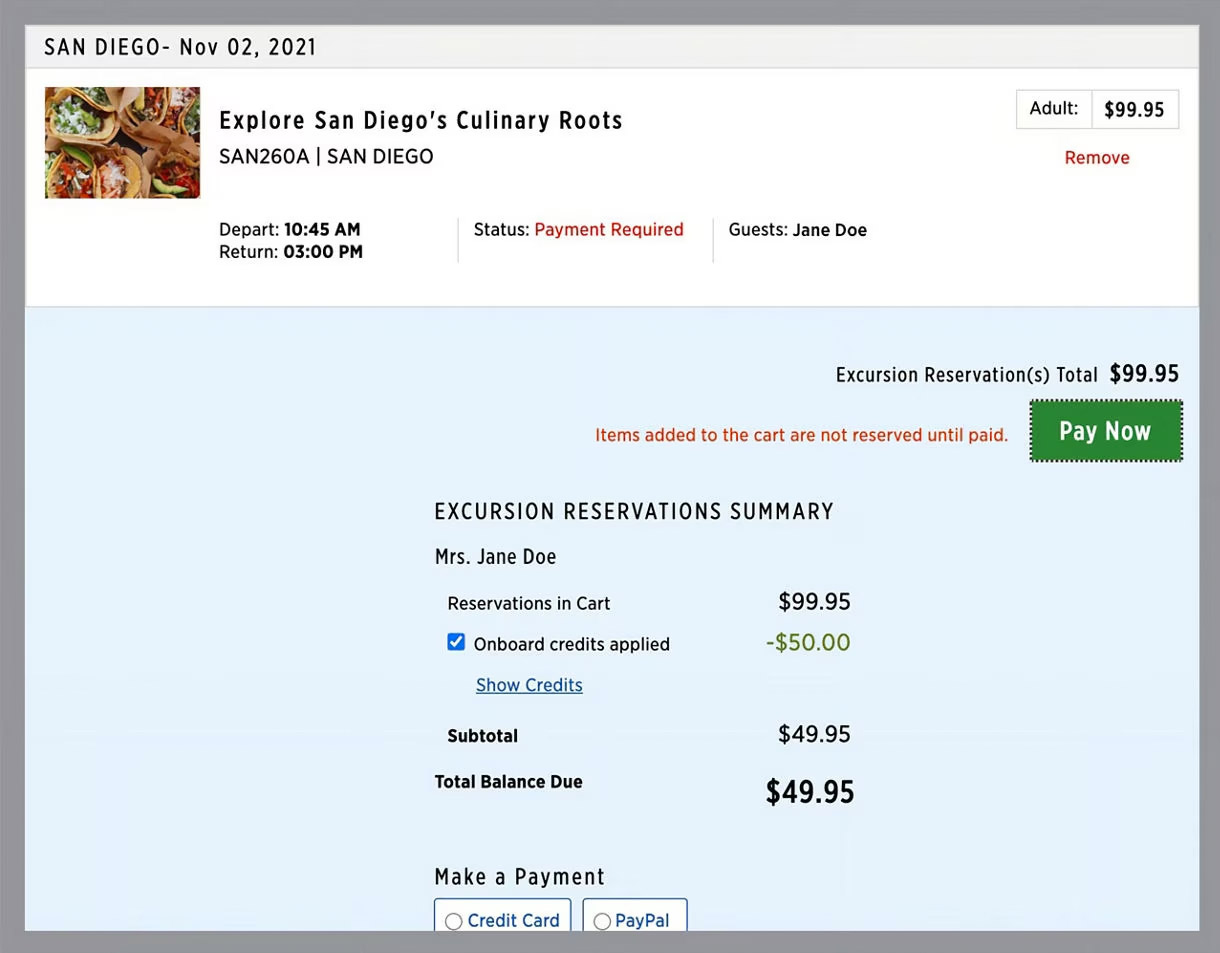Choose PayPal as the payment method
Viewport: 1220px width, 953px height.
tap(602, 921)
